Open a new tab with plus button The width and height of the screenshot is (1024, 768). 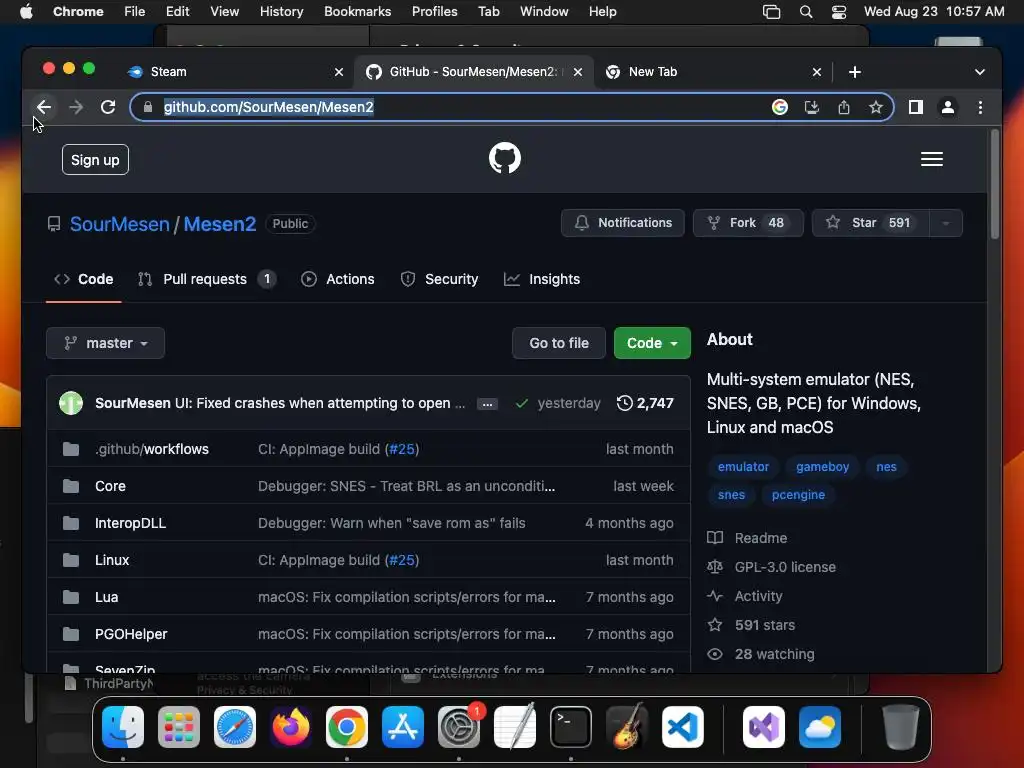[855, 72]
